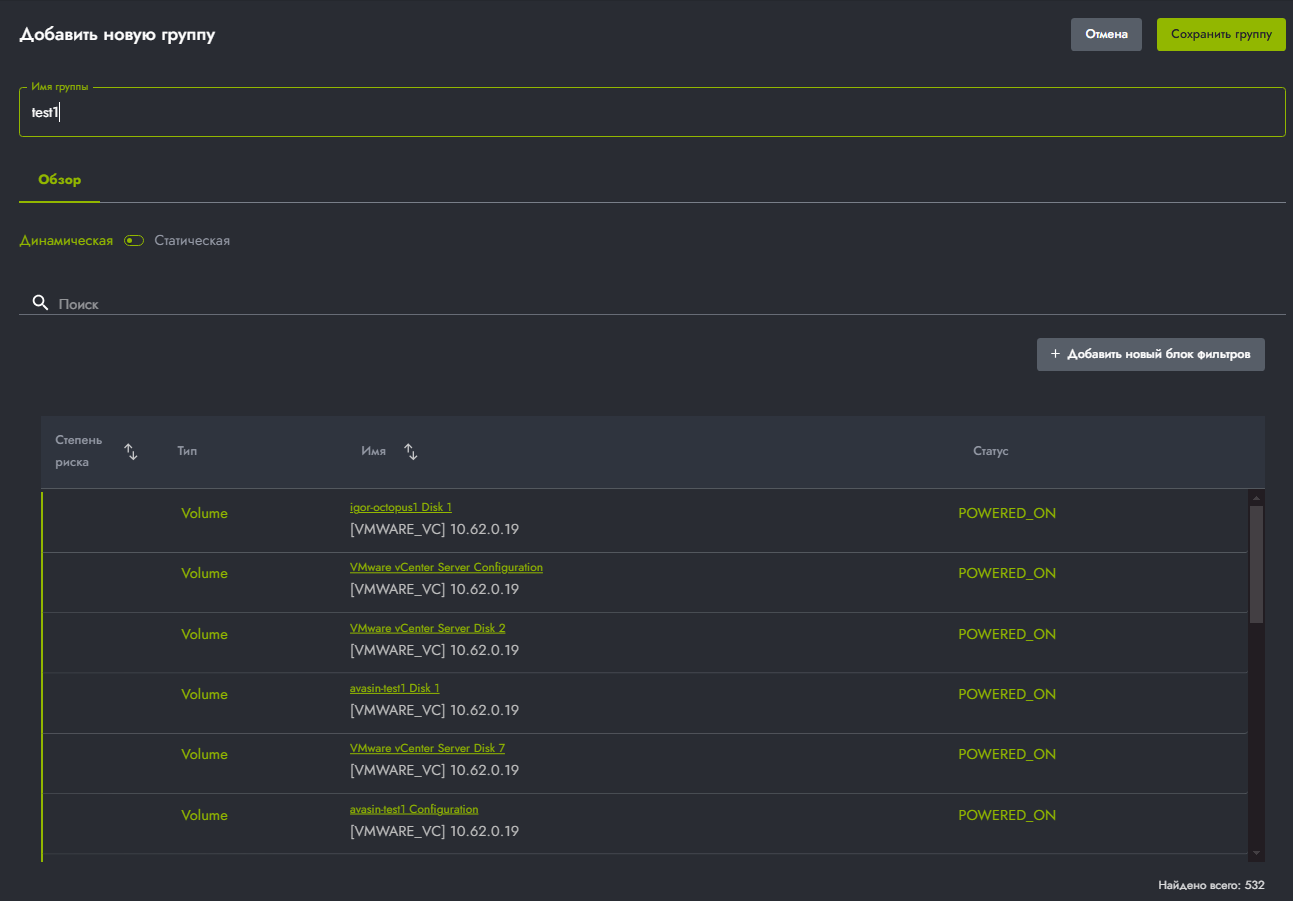Open igor-octopus1 Disk 1 link

coord(401,507)
